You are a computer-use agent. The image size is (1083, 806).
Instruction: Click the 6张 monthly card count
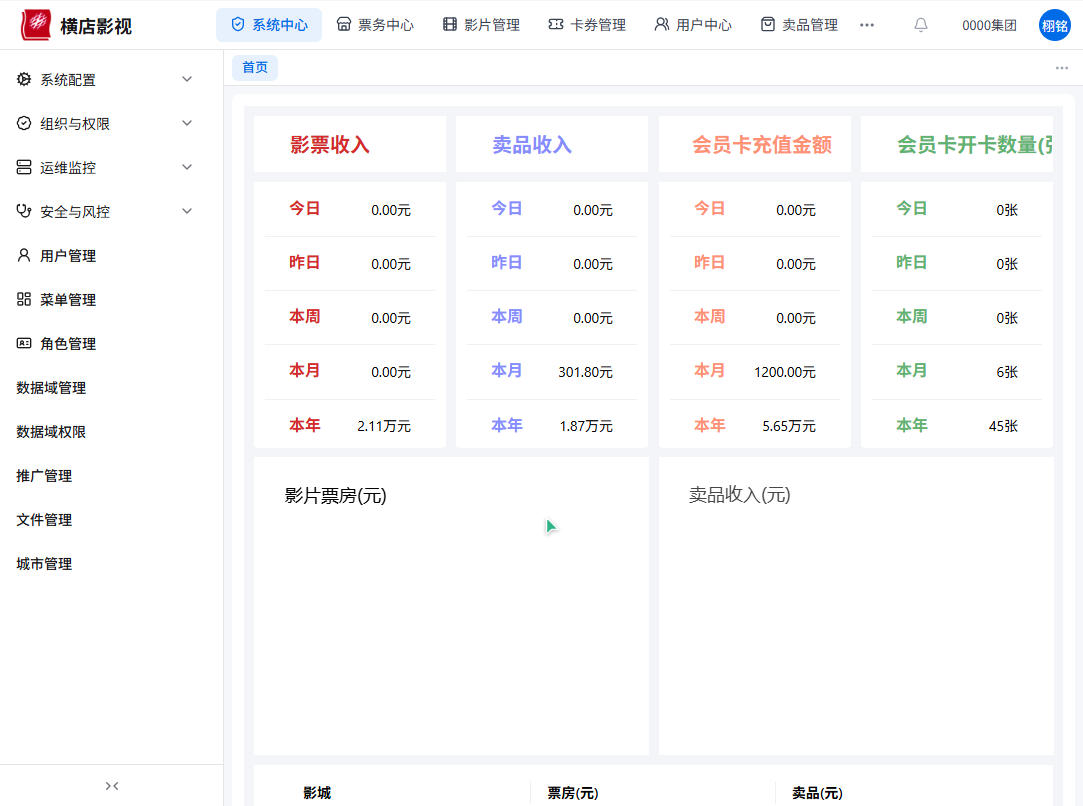coord(1007,372)
